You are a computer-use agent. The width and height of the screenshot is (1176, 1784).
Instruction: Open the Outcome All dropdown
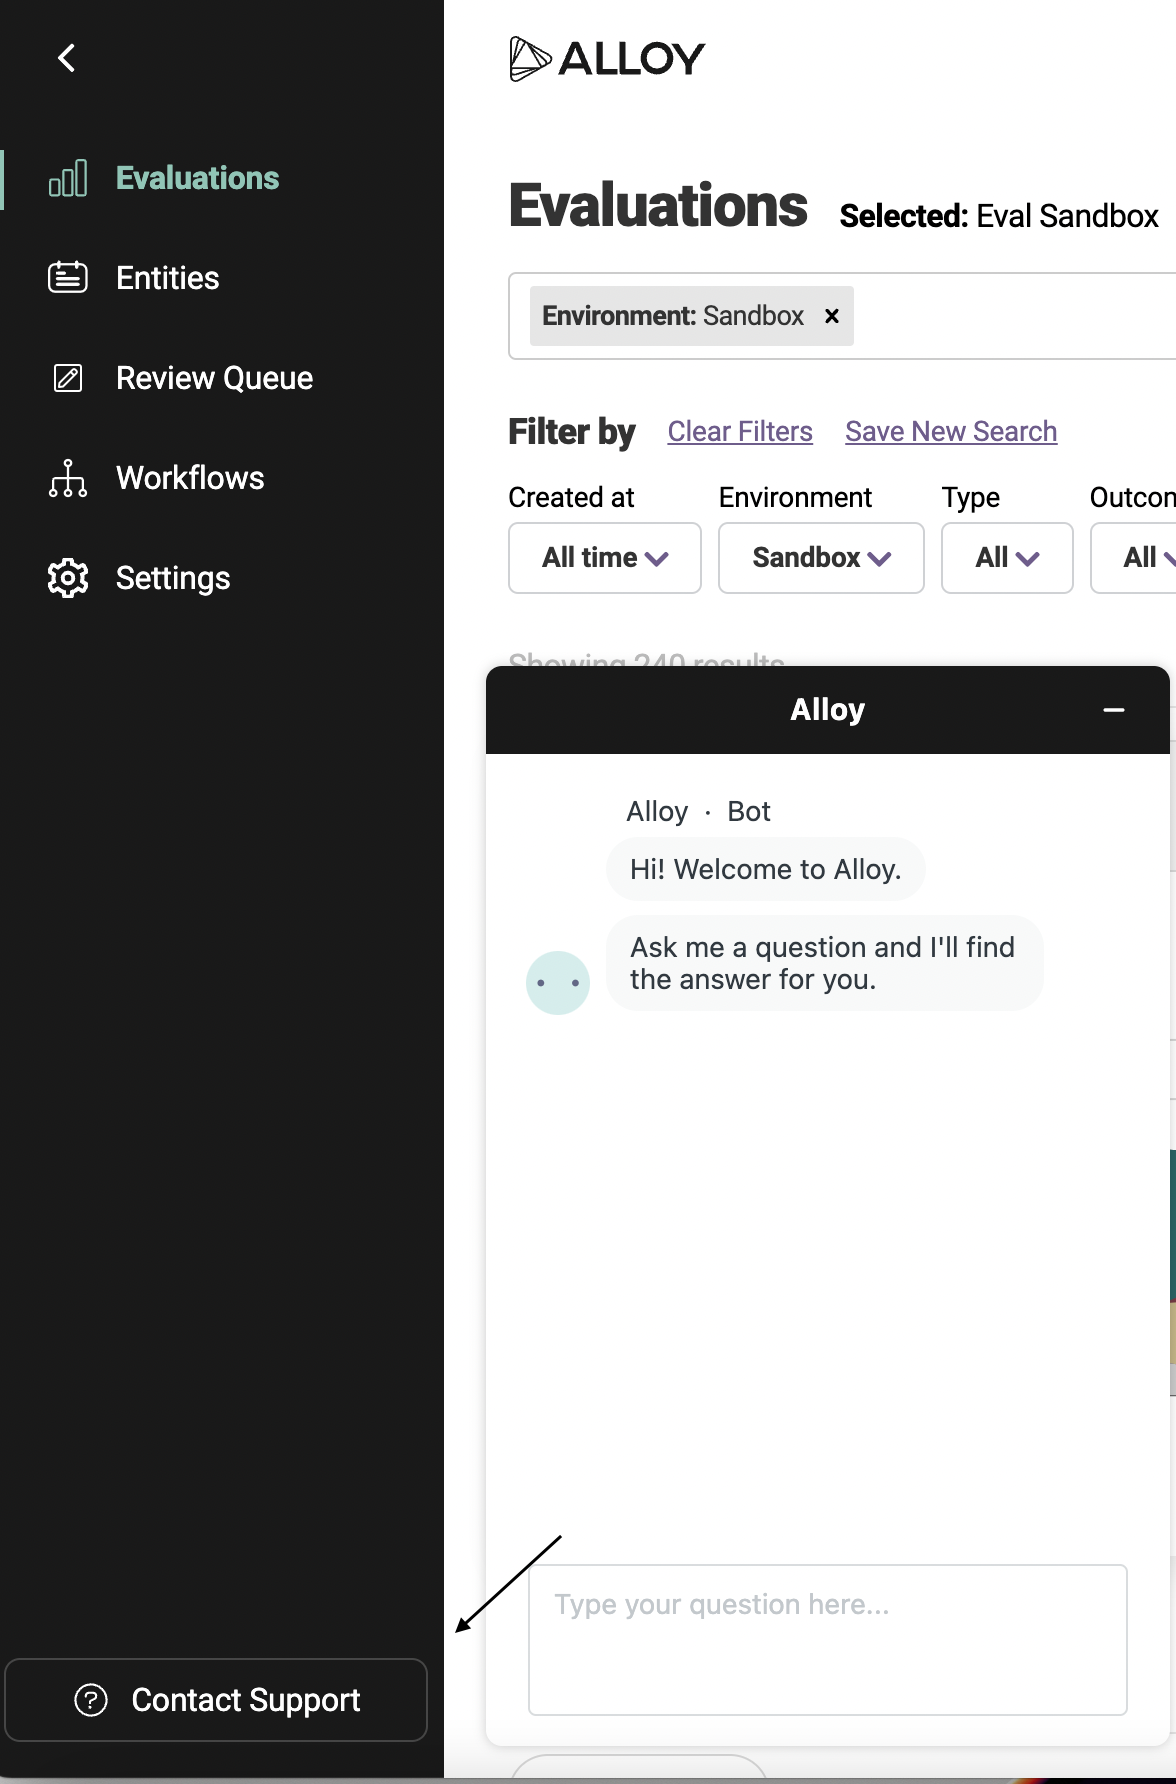[1134, 558]
